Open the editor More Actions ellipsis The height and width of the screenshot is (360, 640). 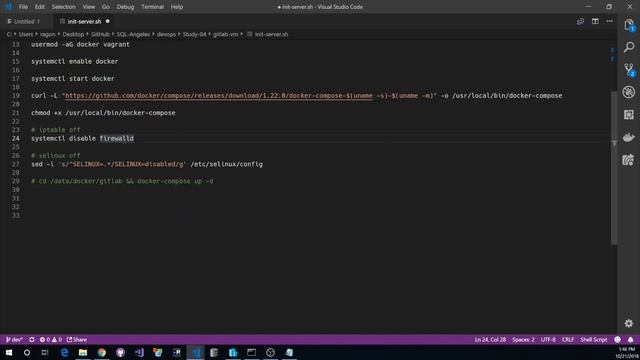pos(609,21)
